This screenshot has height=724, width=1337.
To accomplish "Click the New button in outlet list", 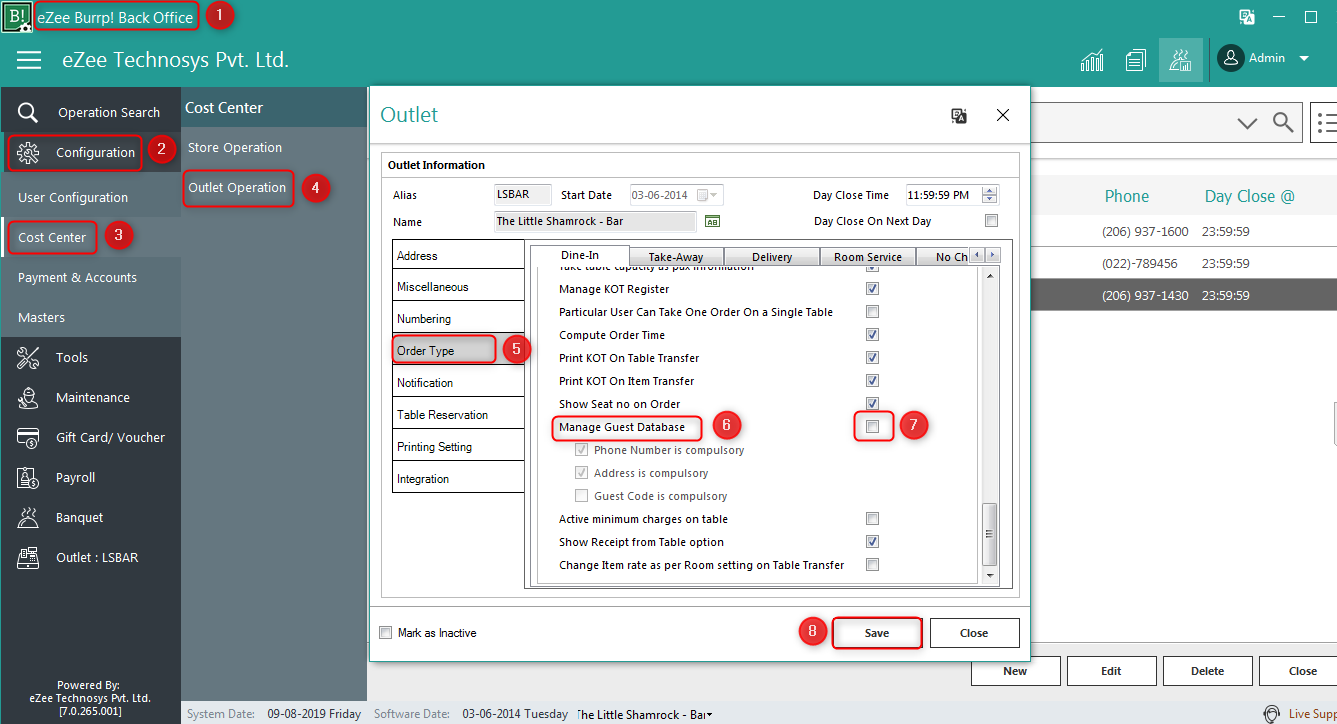I will coord(1015,671).
